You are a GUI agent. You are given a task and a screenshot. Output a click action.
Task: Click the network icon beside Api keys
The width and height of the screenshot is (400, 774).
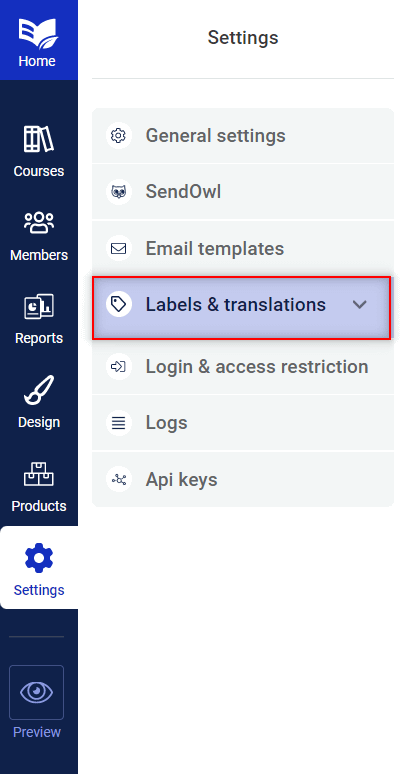(x=119, y=479)
